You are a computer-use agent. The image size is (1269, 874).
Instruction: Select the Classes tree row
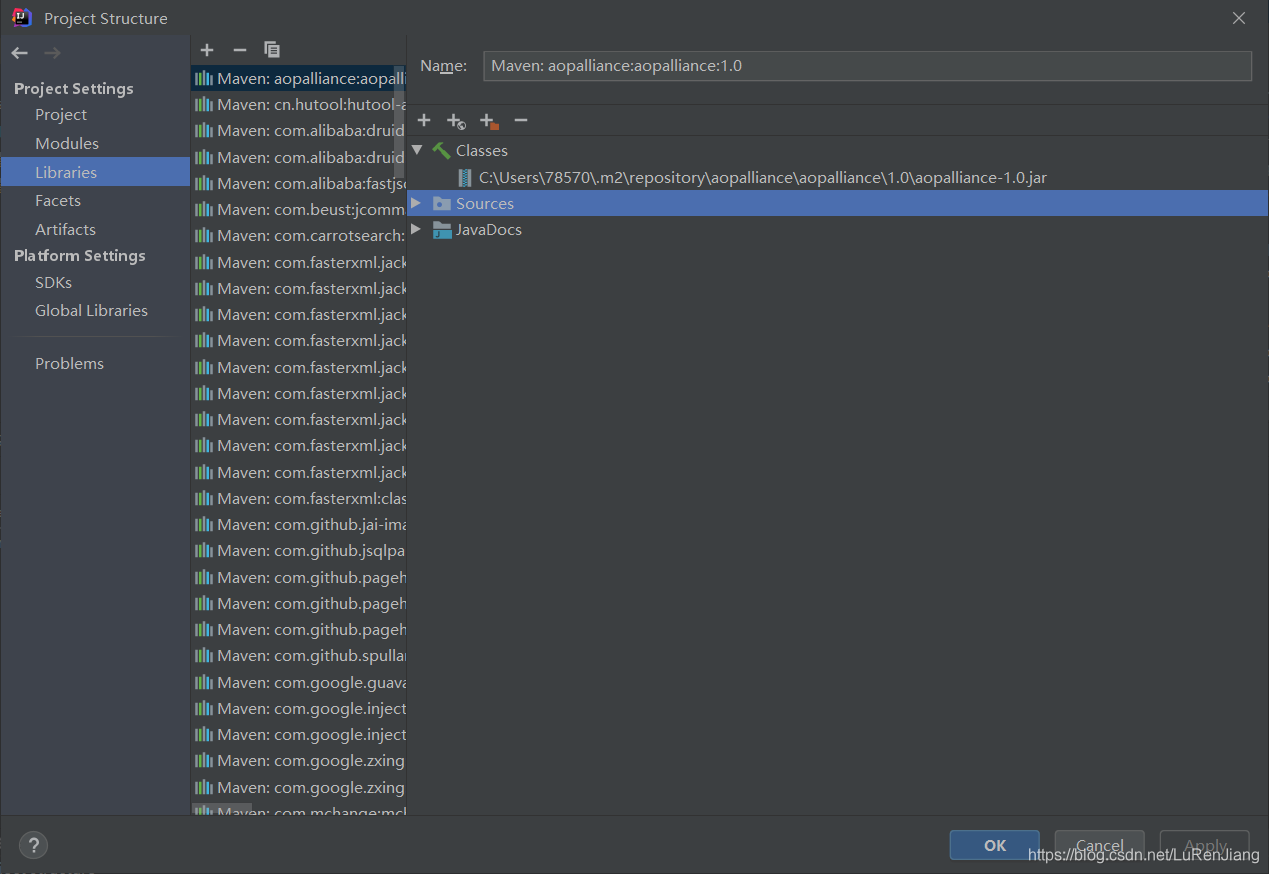837,150
